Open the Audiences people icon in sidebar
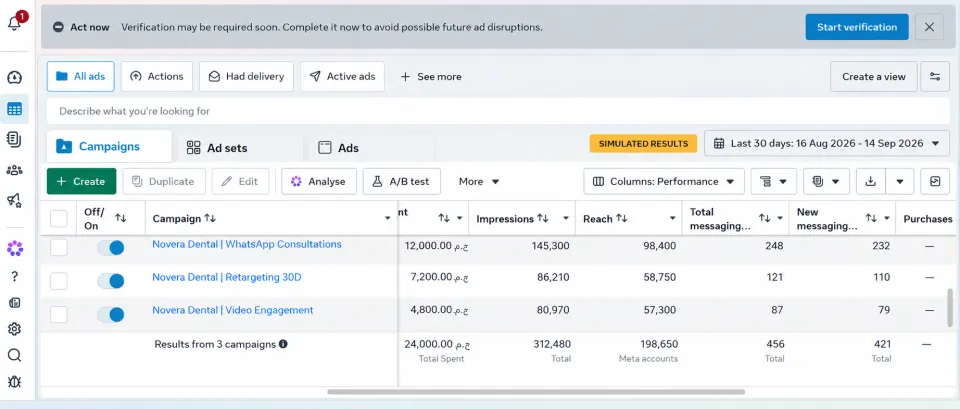This screenshot has width=960, height=409. (15, 170)
